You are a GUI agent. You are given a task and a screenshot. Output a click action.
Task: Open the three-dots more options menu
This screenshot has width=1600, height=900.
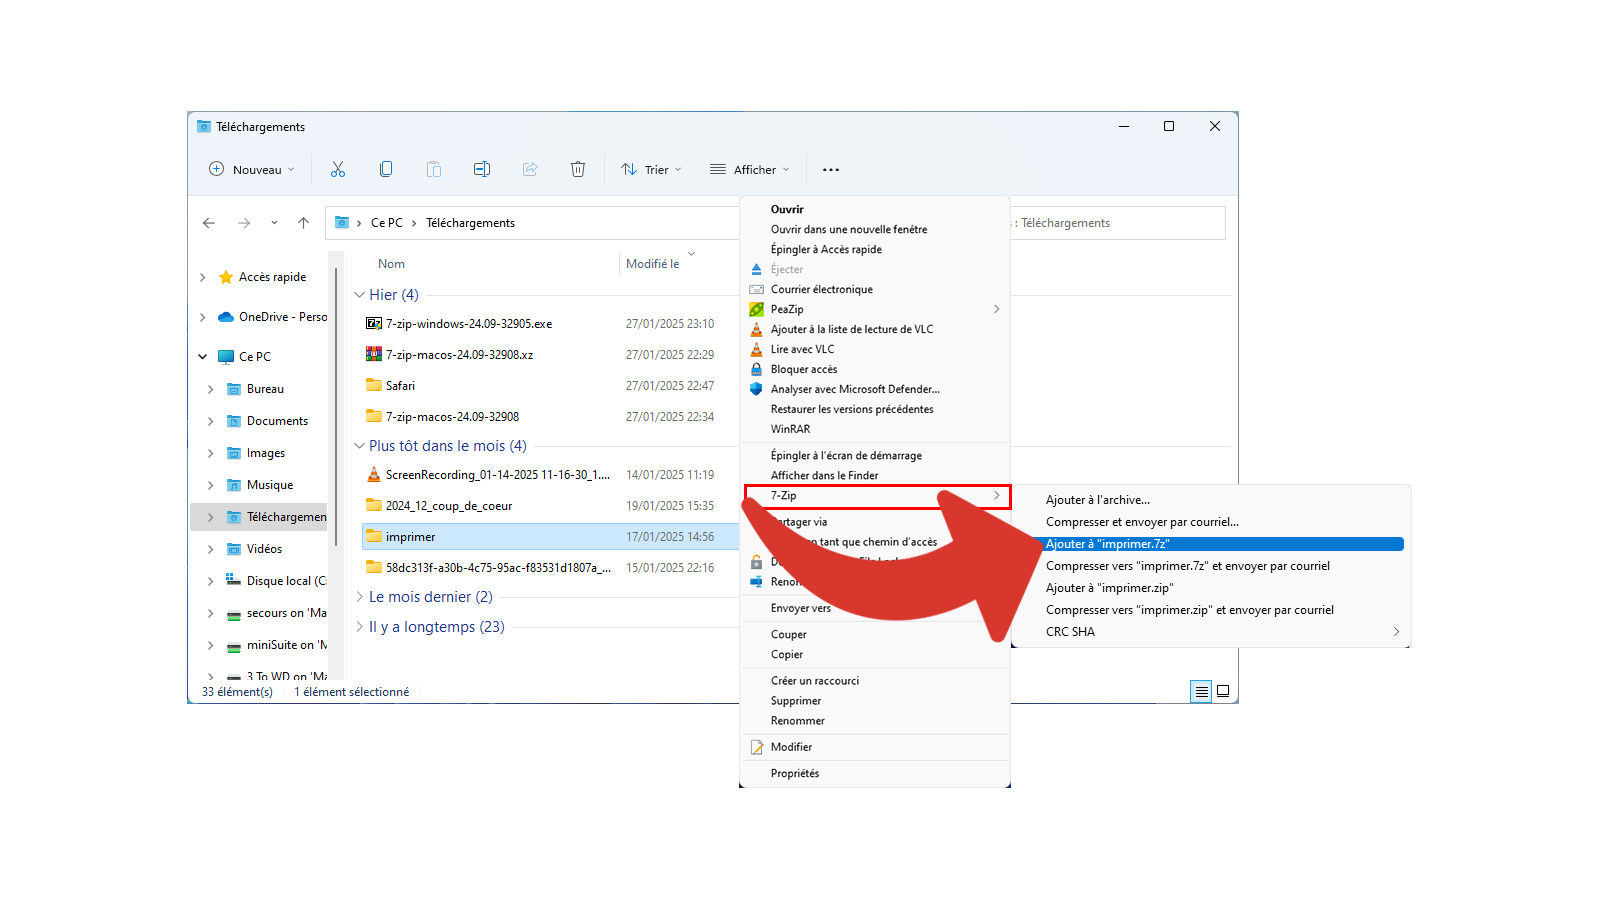[831, 170]
